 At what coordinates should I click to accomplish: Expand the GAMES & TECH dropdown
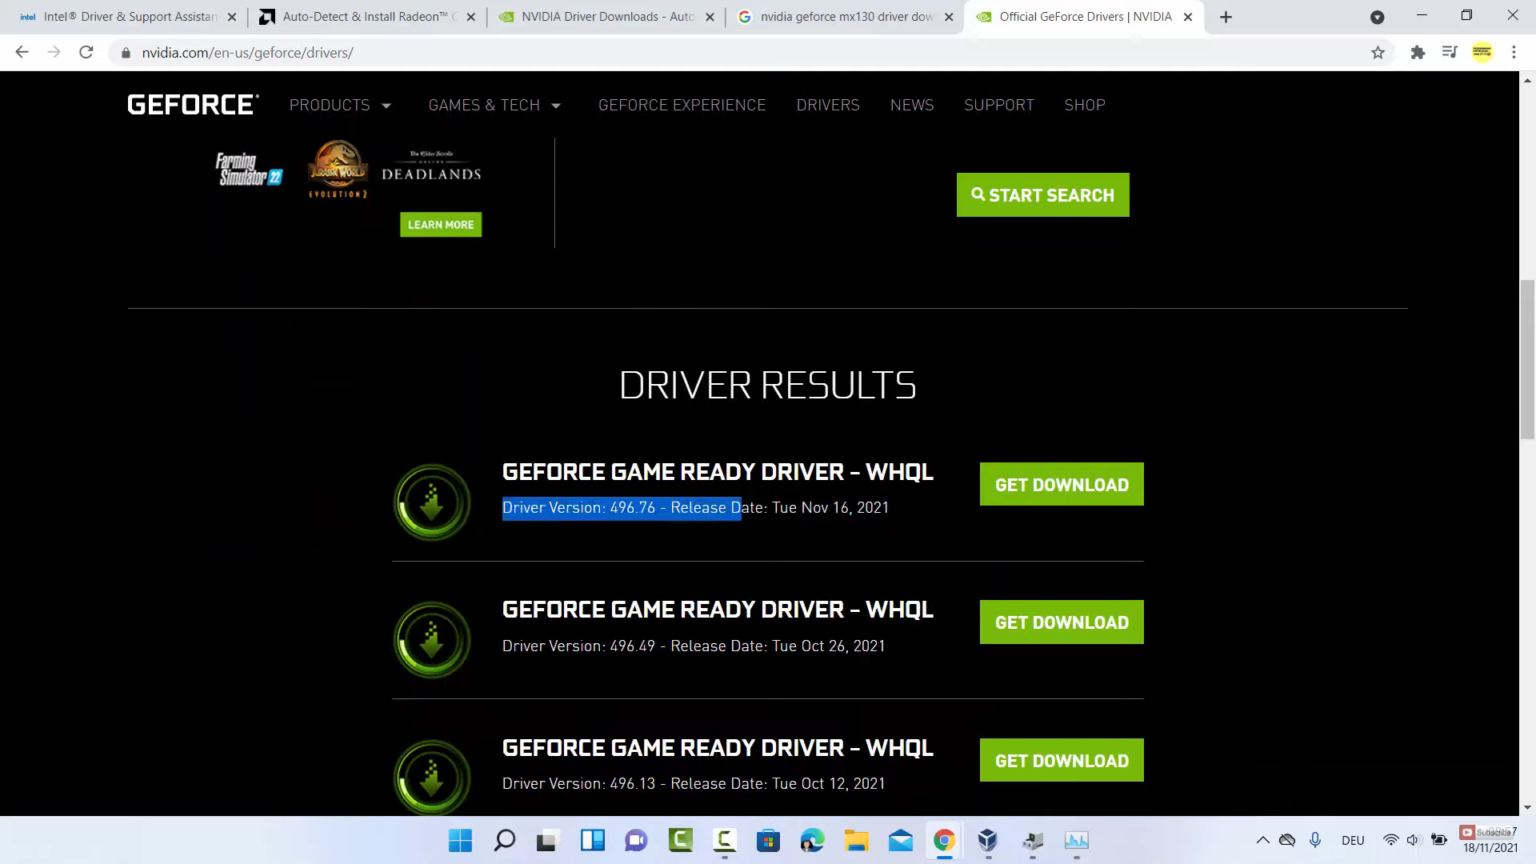(495, 105)
